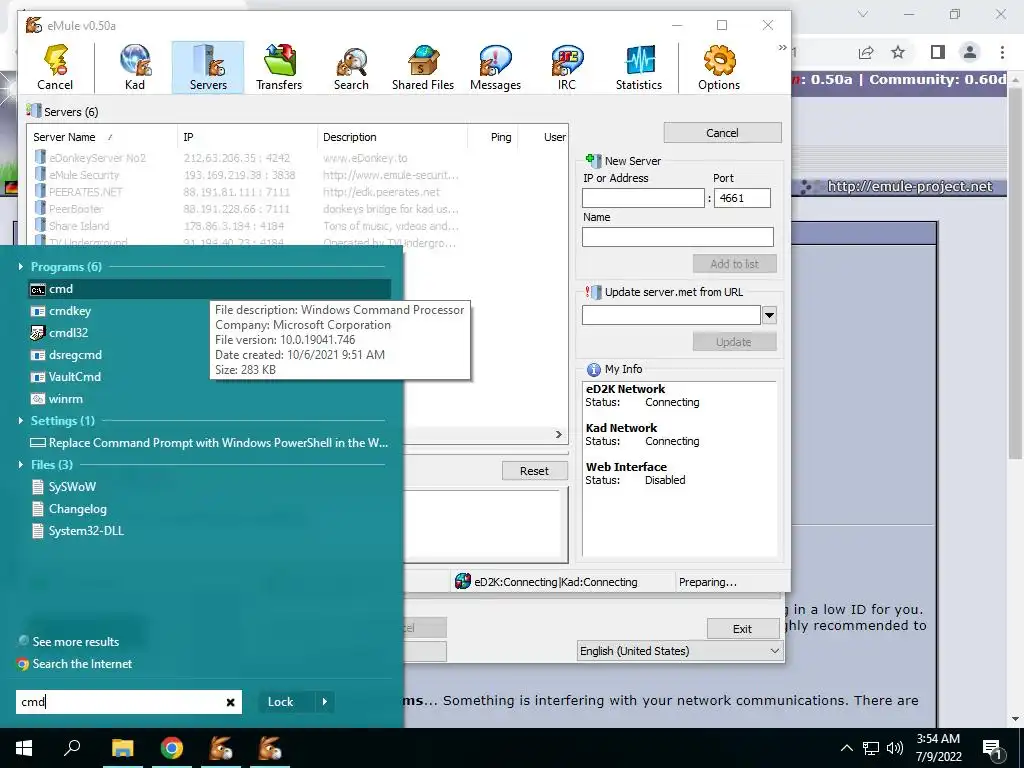Screen dimensions: 1024x768
Task: Focus the IP or Address input field
Action: (643, 198)
